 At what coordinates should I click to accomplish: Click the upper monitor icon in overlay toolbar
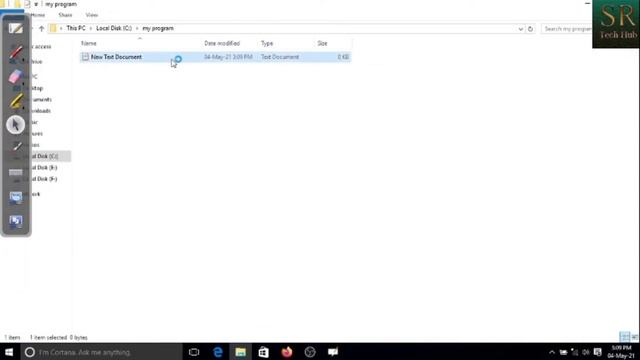pos(16,198)
